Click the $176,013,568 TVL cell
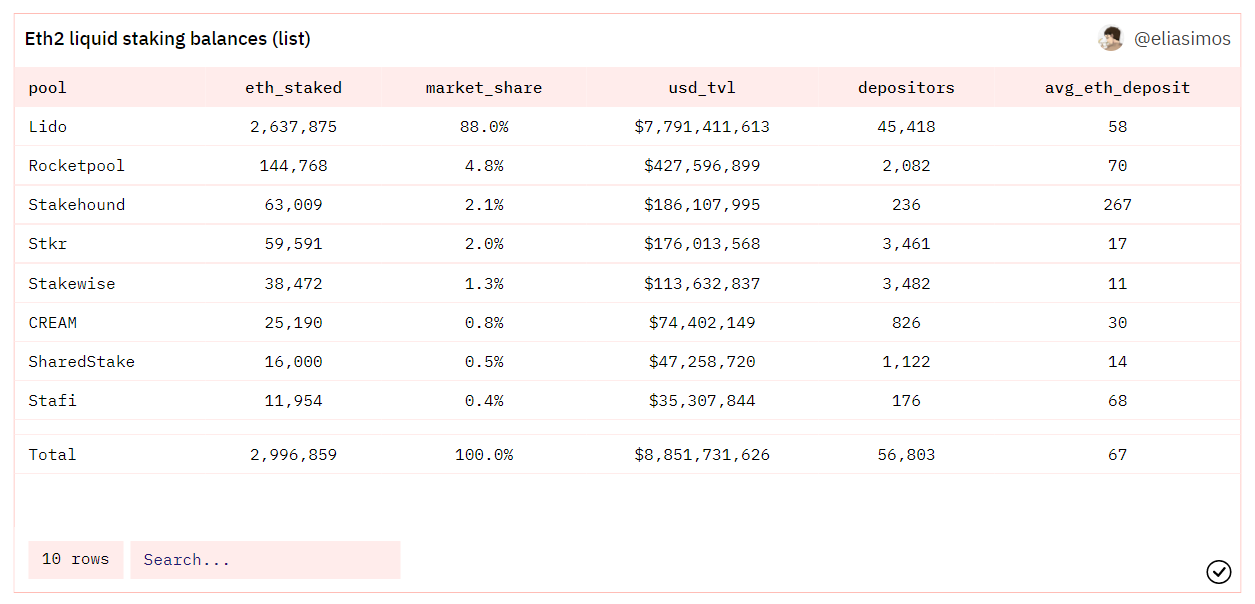This screenshot has height=604, width=1255. [x=702, y=244]
